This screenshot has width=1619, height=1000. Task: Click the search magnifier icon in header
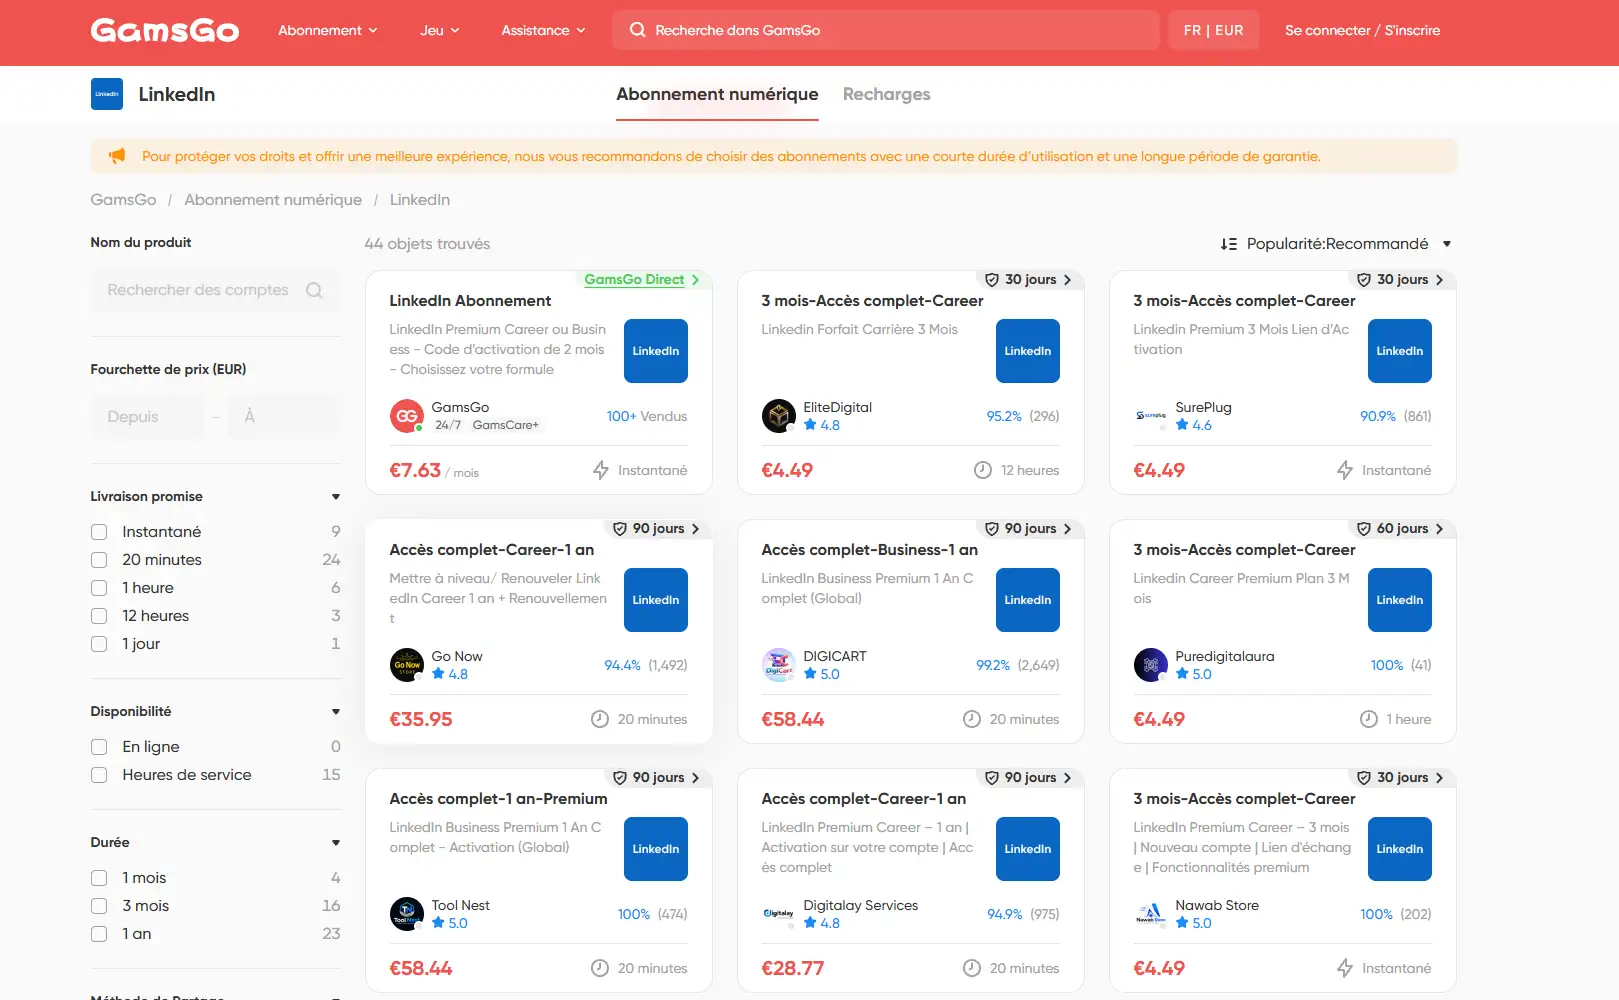pyautogui.click(x=637, y=30)
